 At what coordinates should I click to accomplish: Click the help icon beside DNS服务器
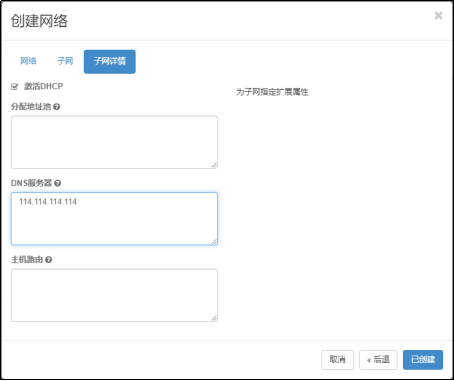click(57, 183)
